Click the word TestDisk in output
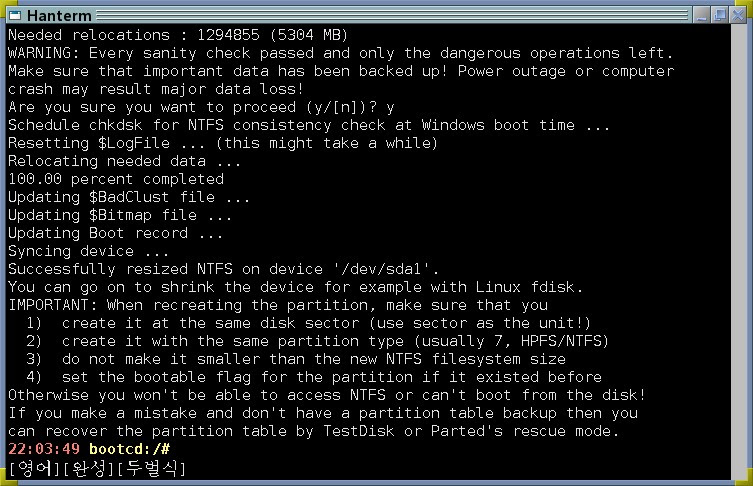This screenshot has width=753, height=486. point(359,431)
